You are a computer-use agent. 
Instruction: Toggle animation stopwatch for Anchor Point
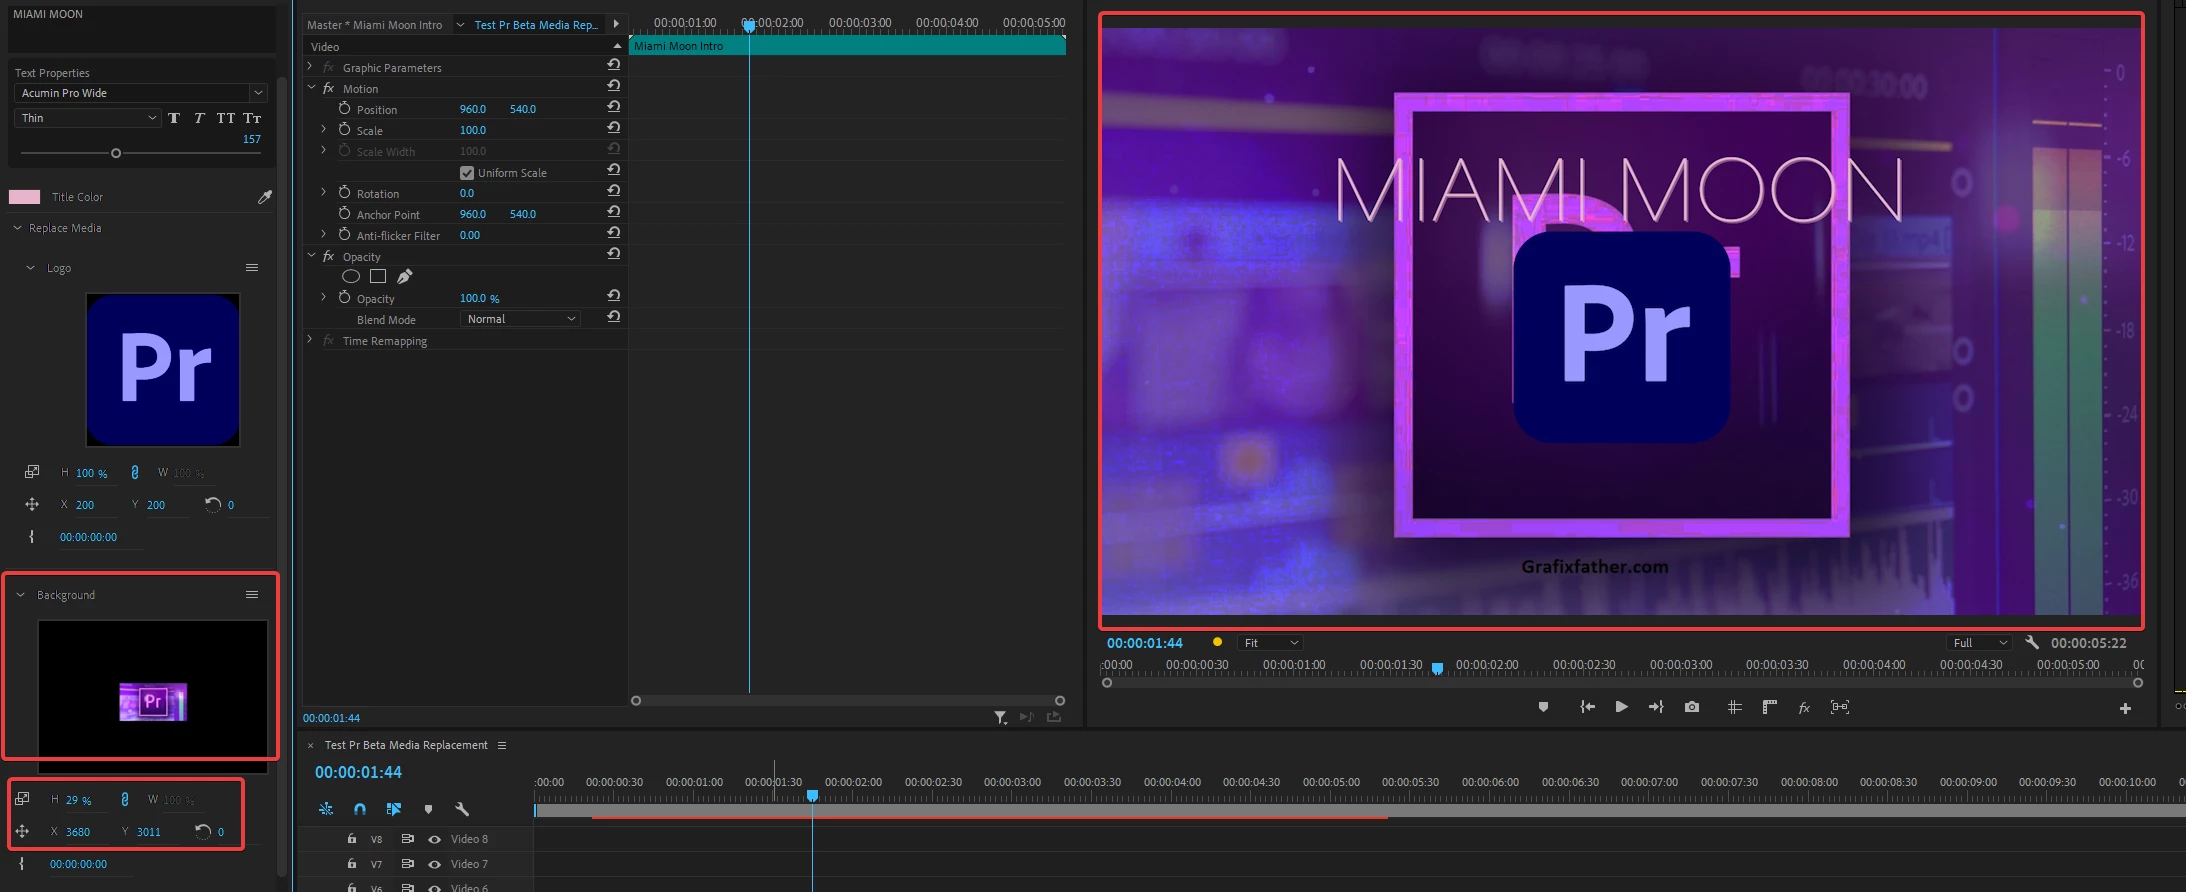pos(344,213)
